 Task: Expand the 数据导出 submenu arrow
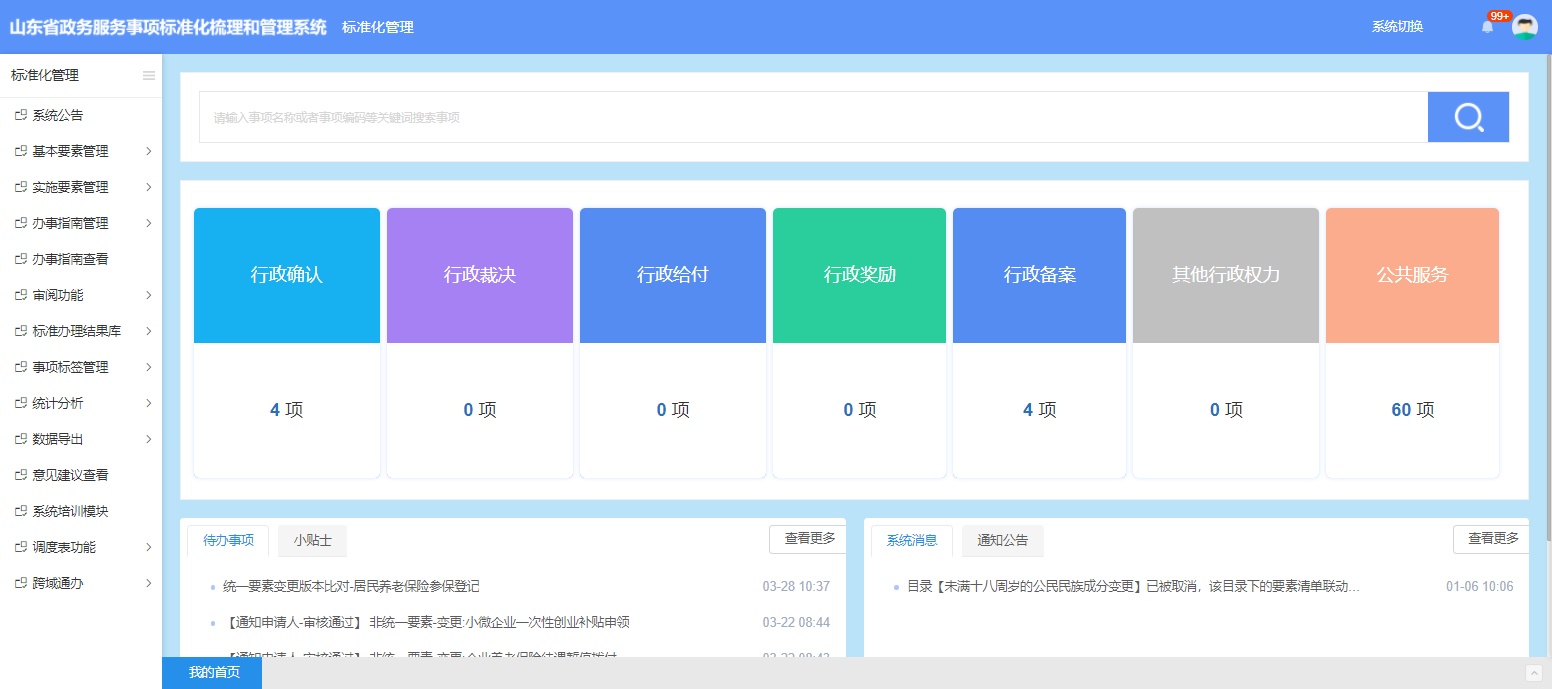point(149,439)
